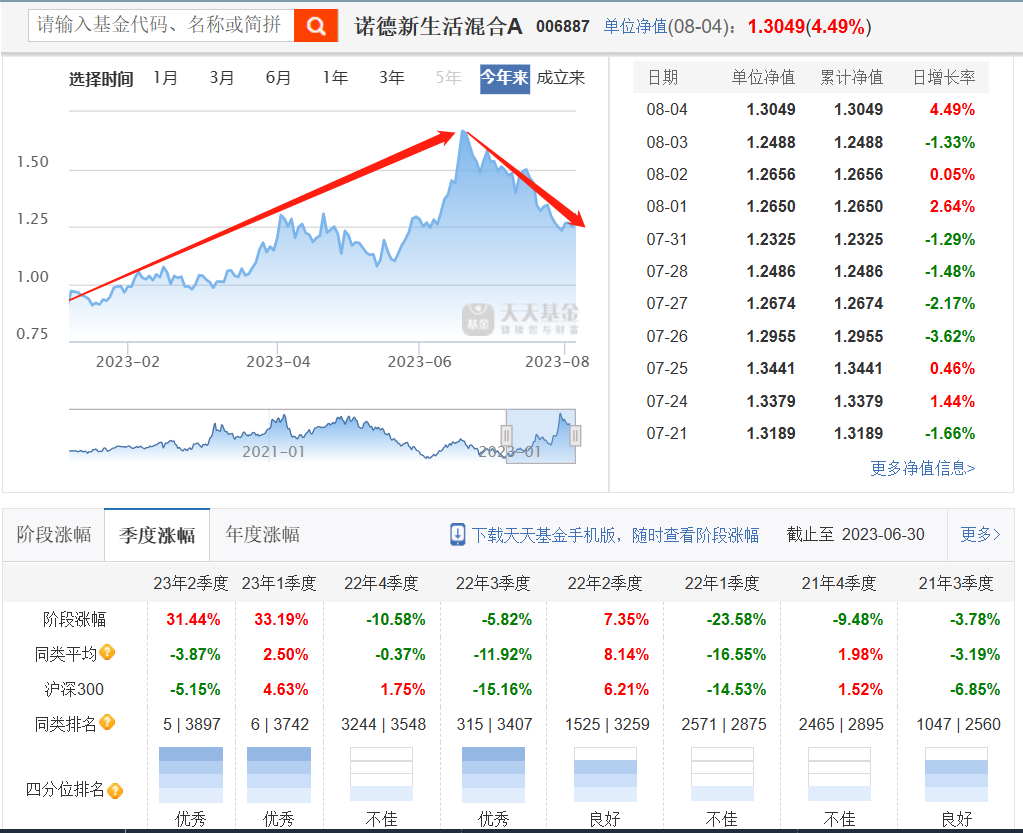This screenshot has height=833, width=1023.
Task: Click the 3244 | 3548 ranking value
Action: click(x=384, y=724)
